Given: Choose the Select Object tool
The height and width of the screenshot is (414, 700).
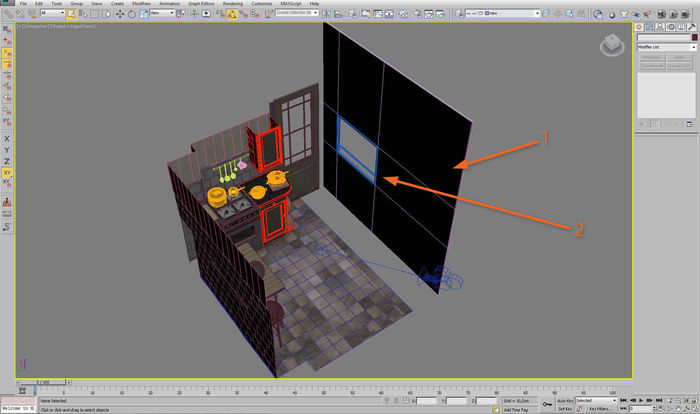Looking at the screenshot, I should [71, 14].
